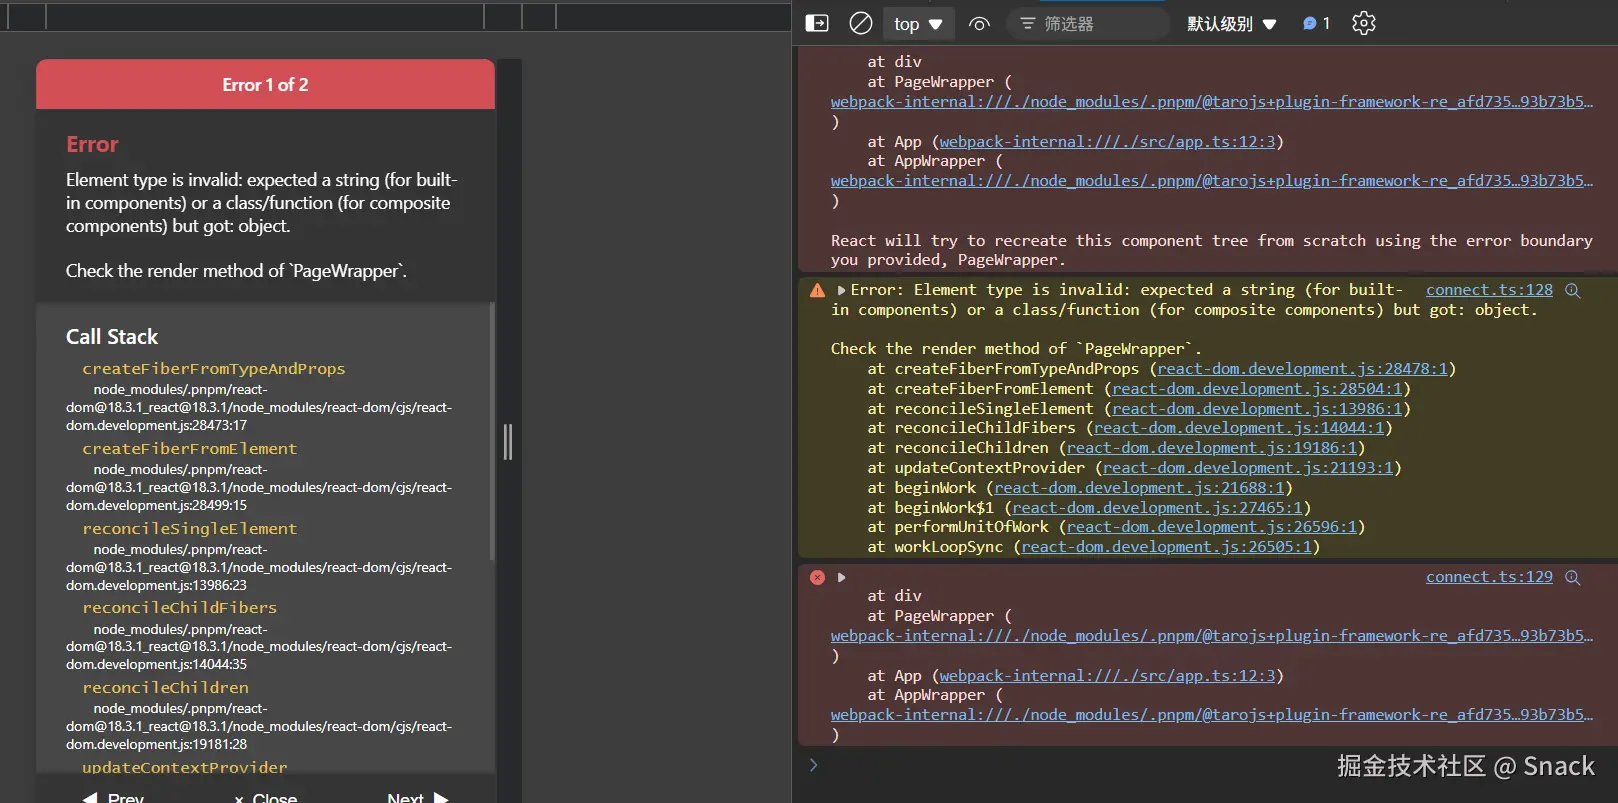Viewport: 1618px width, 803px height.
Task: Open the connect.ts:128 source link
Action: [x=1489, y=290]
